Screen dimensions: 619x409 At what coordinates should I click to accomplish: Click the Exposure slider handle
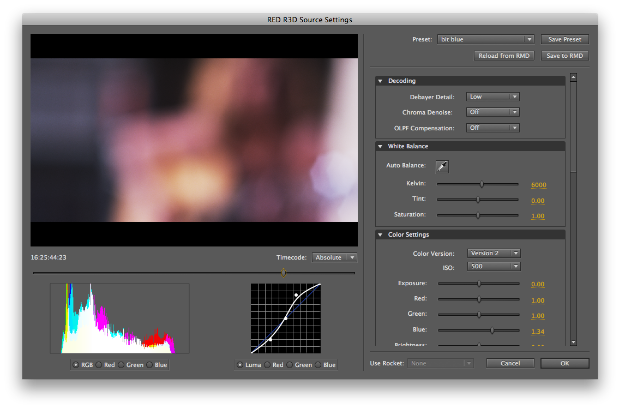479,283
